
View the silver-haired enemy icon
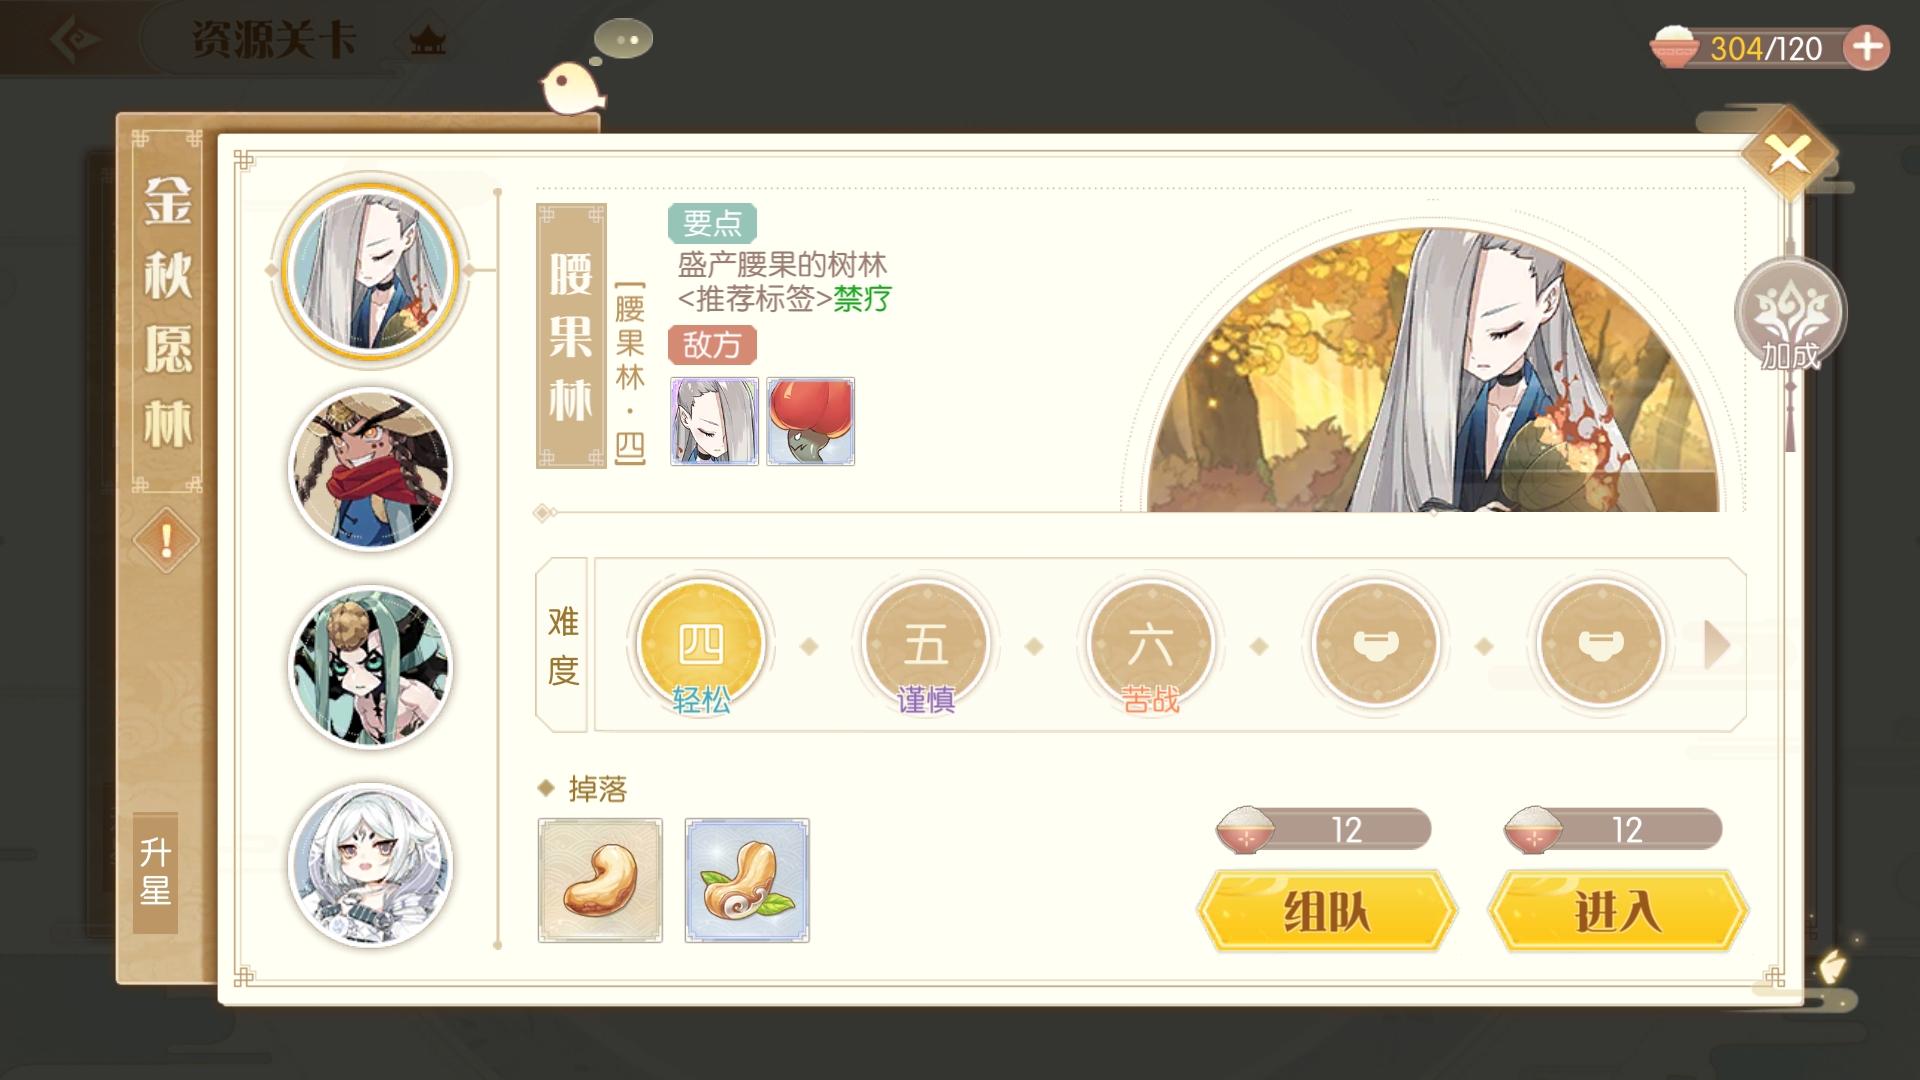(x=714, y=421)
